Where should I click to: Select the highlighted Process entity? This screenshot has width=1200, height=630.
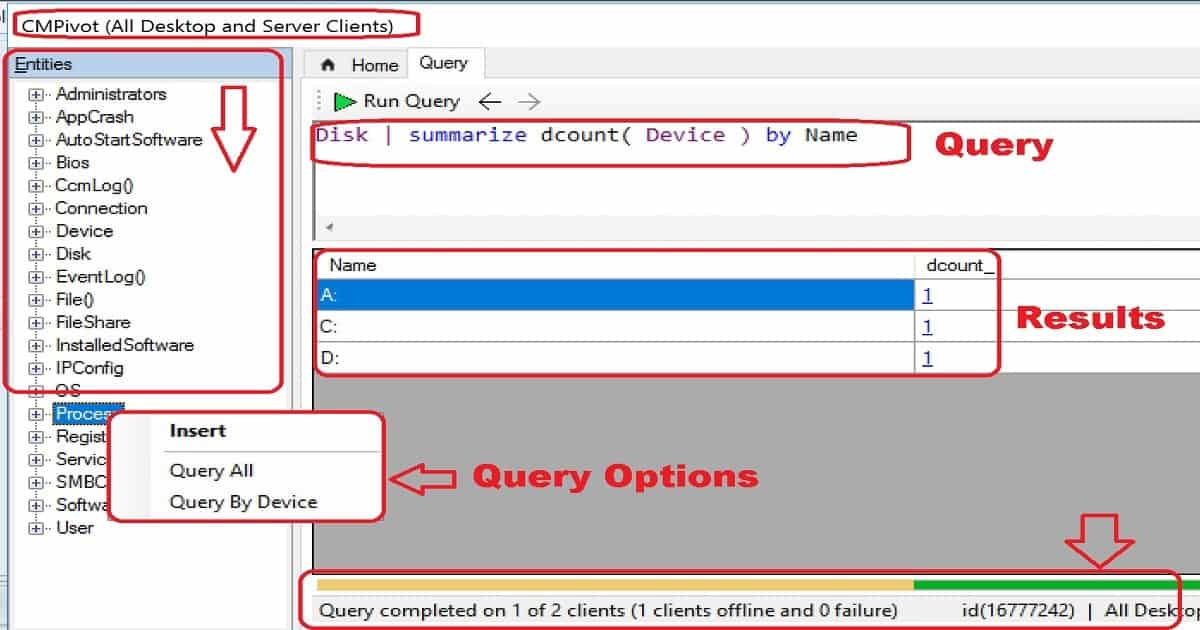[88, 414]
